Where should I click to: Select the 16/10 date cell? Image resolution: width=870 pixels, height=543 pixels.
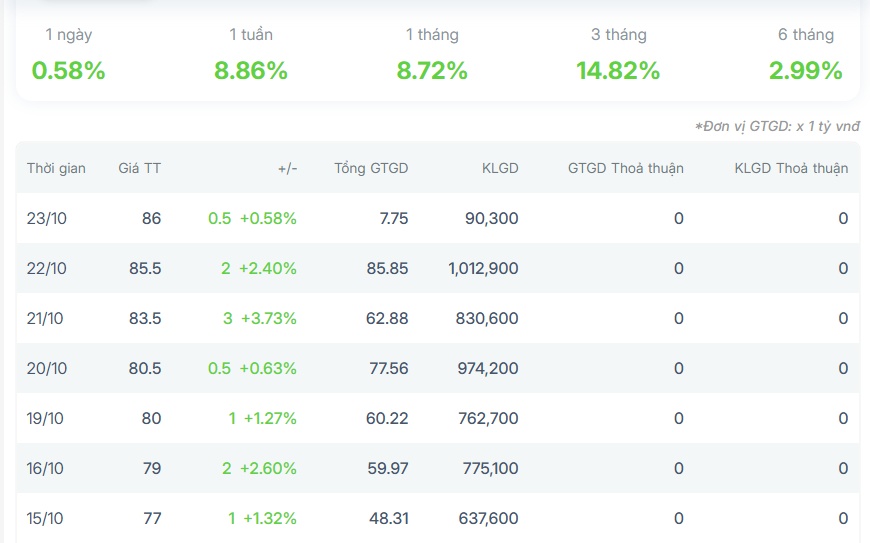tap(45, 468)
